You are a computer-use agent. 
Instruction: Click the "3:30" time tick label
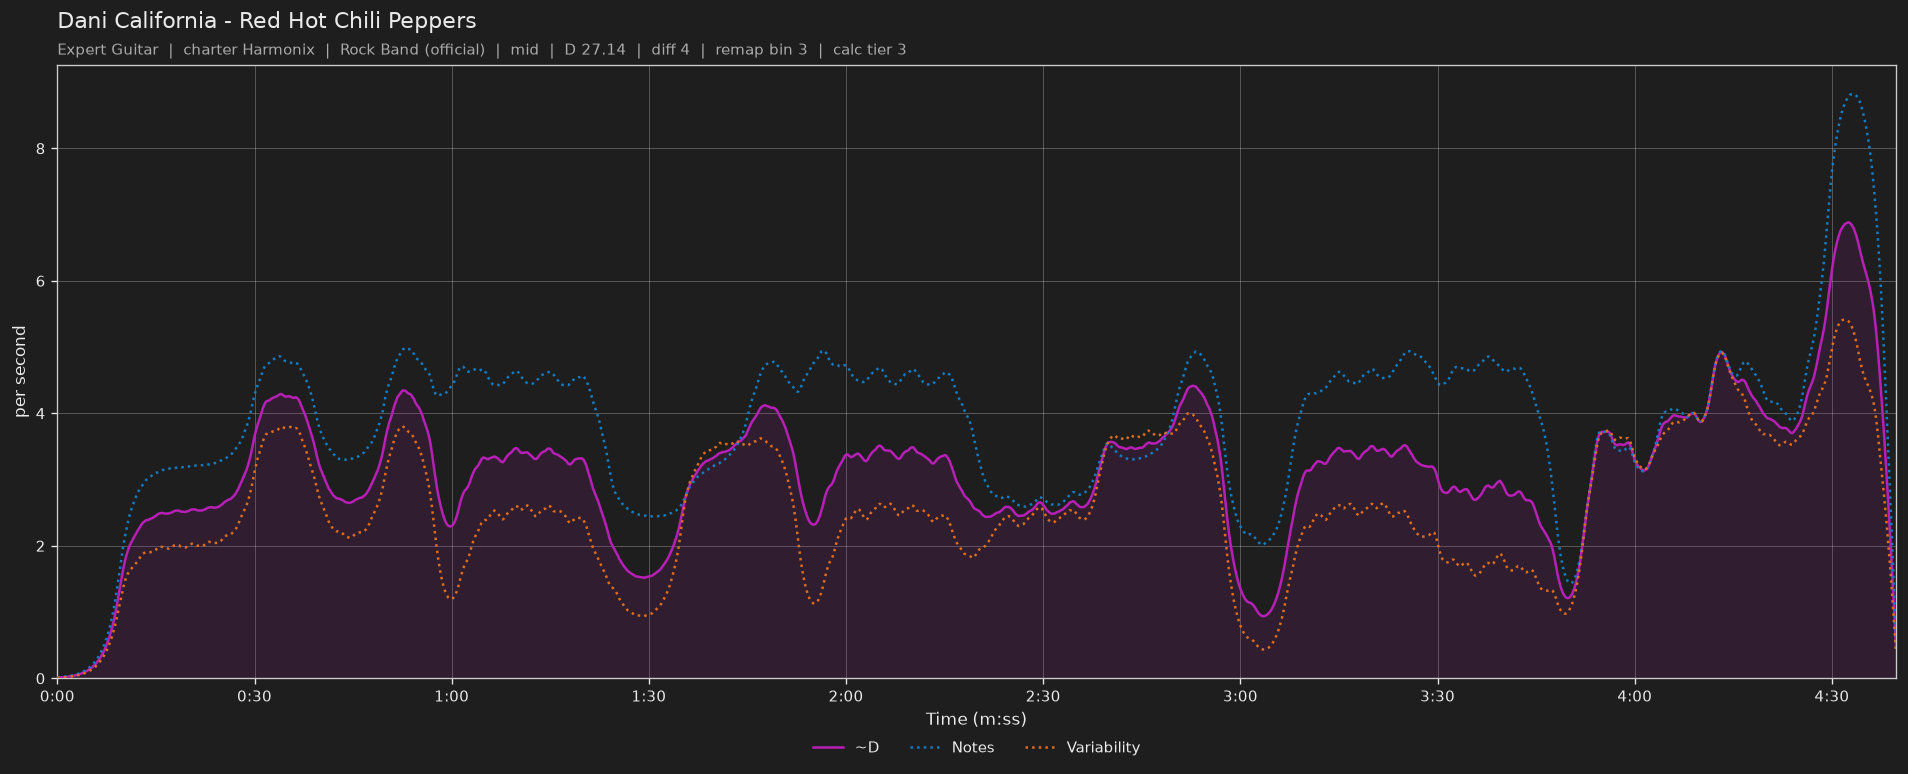tap(1437, 696)
